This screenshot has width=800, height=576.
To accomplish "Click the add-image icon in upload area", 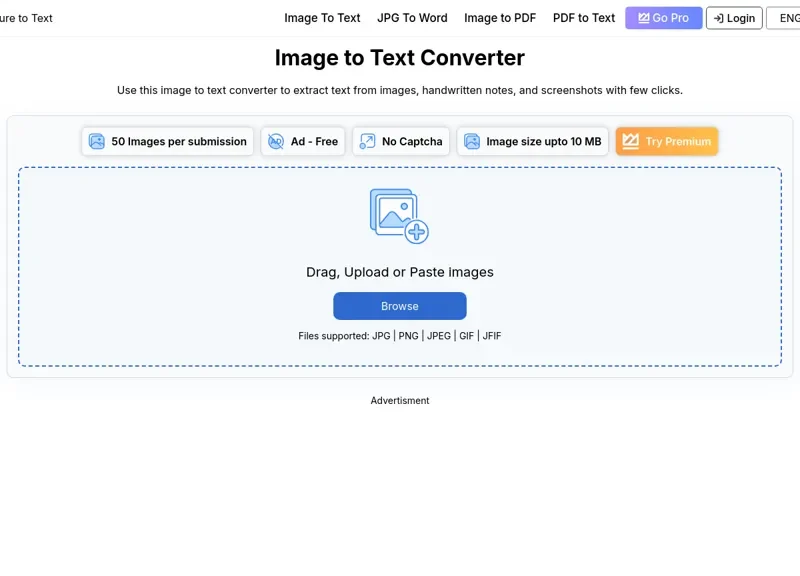I will pos(400,213).
